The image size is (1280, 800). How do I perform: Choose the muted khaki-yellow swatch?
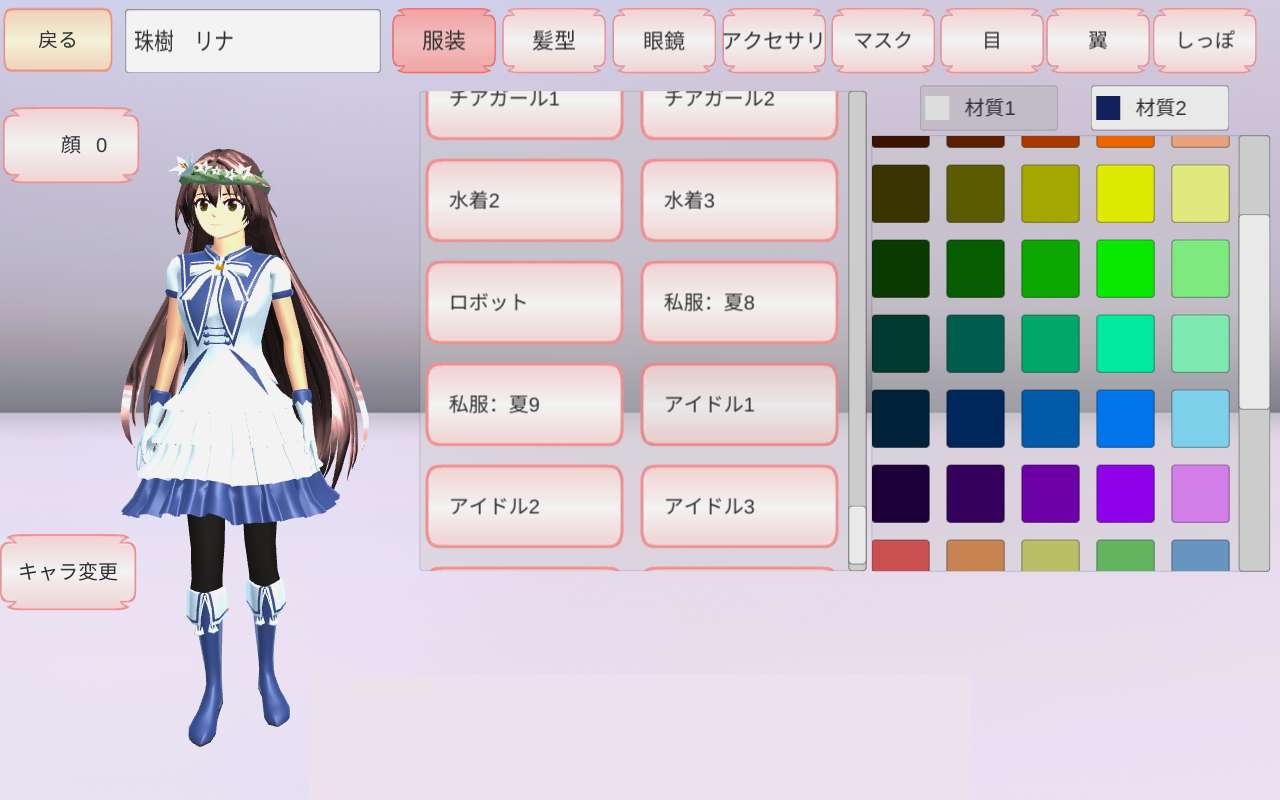tap(1051, 556)
